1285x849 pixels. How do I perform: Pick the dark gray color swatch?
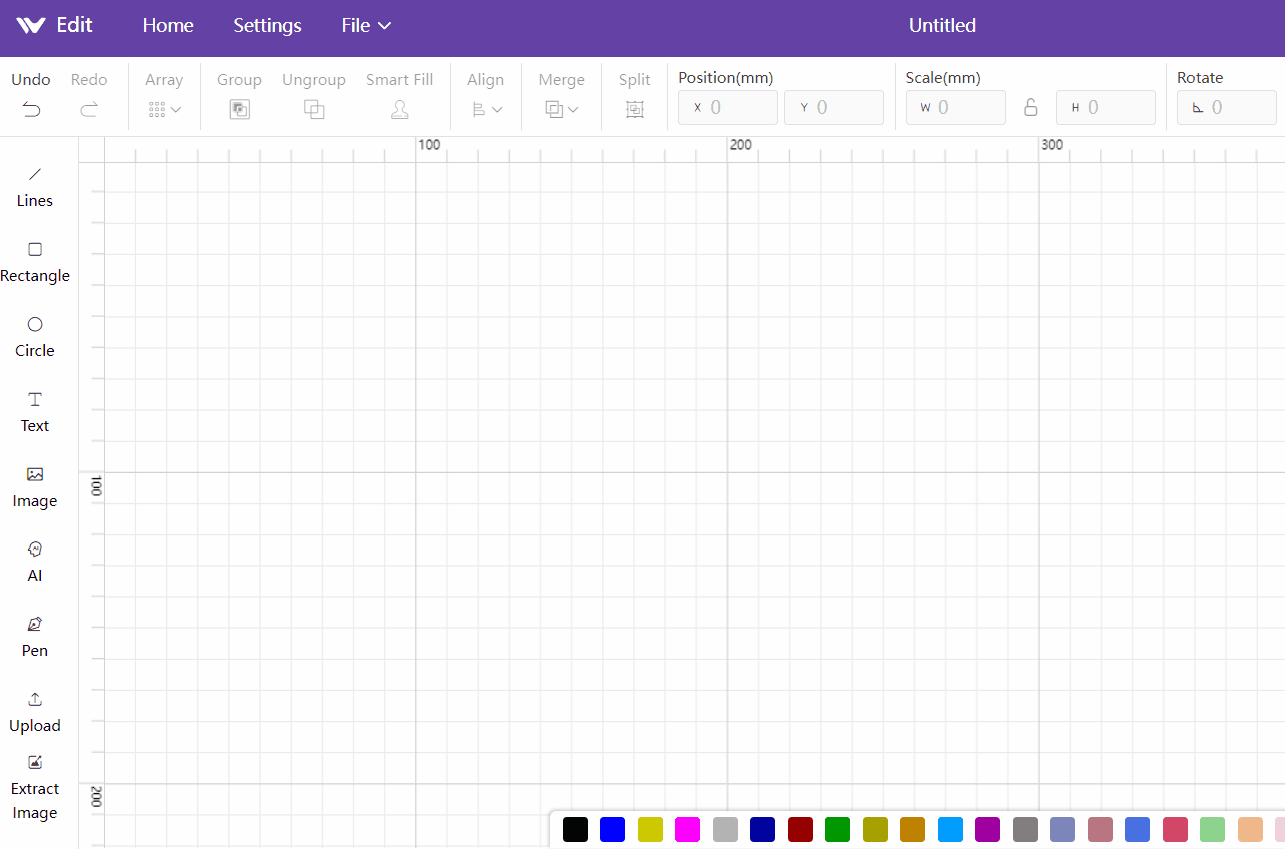coord(1025,829)
